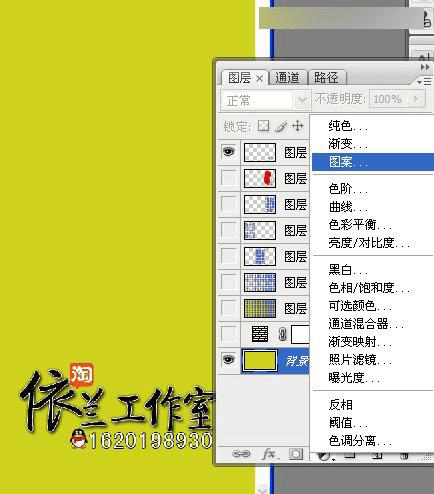This screenshot has width=434, height=494.
Task: Open the layers panel options menu
Action: pyautogui.click(x=425, y=81)
